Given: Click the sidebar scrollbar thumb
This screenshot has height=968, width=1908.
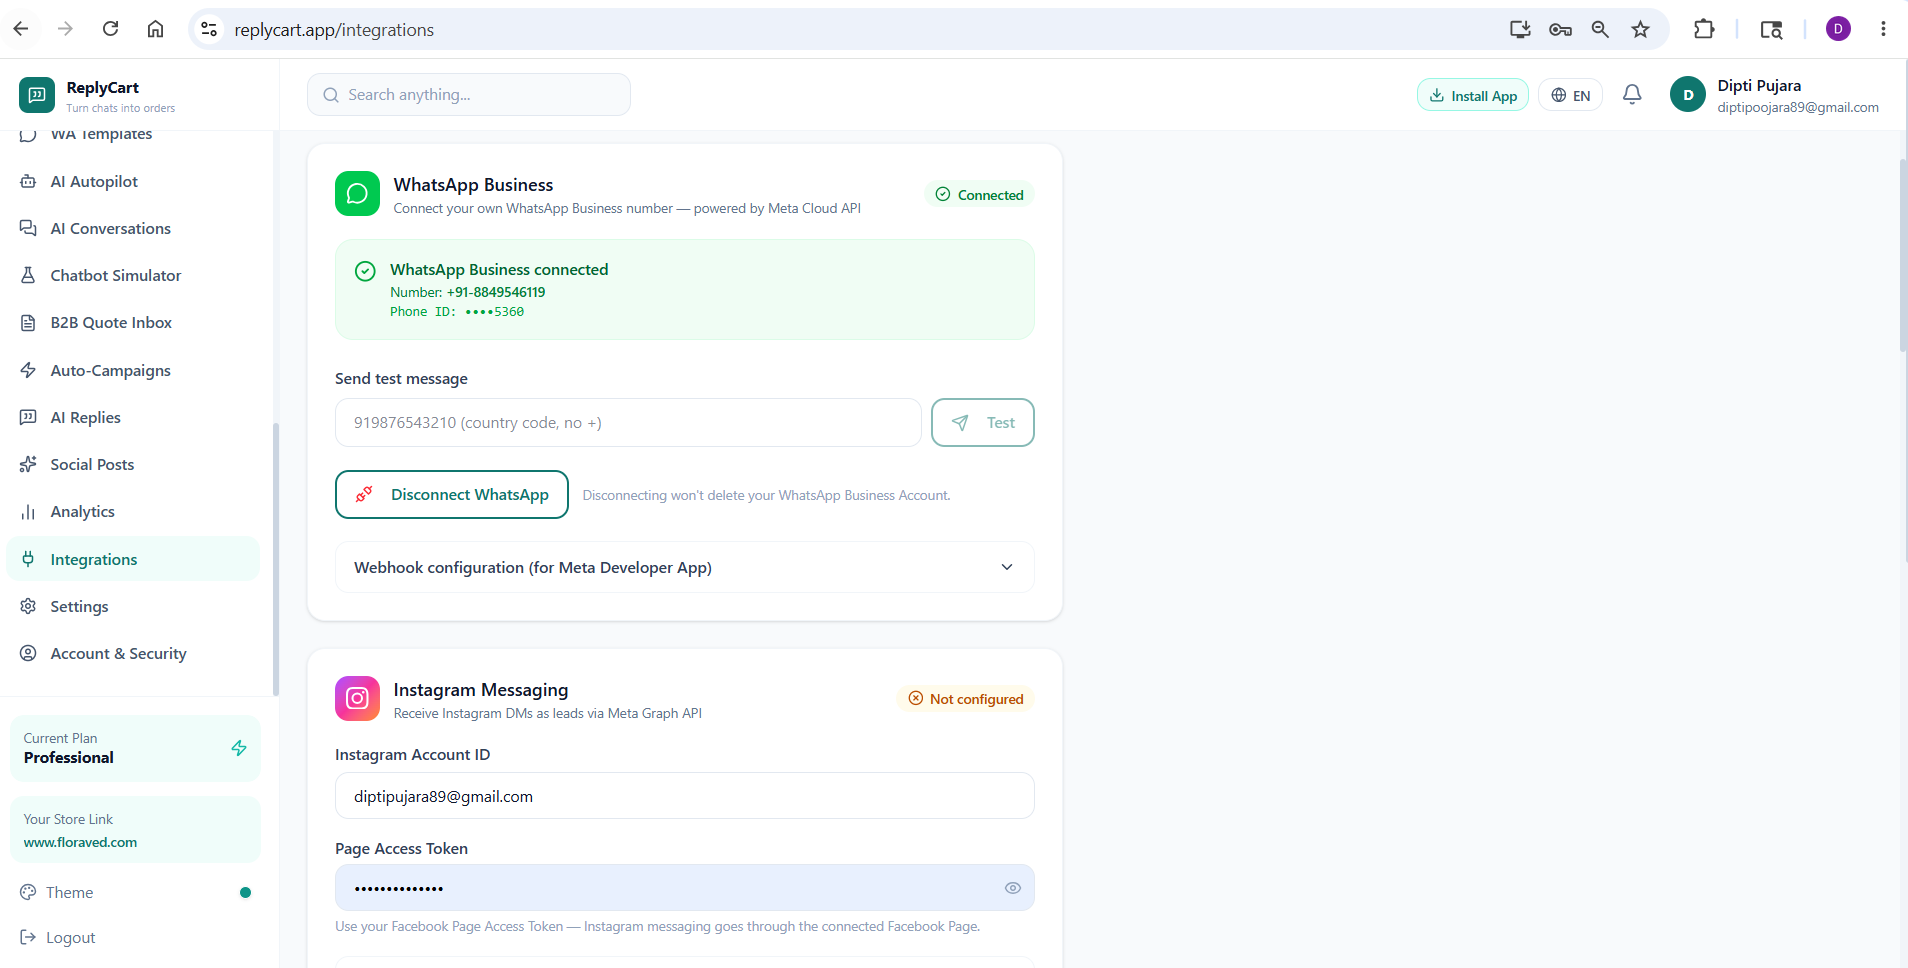Looking at the screenshot, I should point(276,558).
